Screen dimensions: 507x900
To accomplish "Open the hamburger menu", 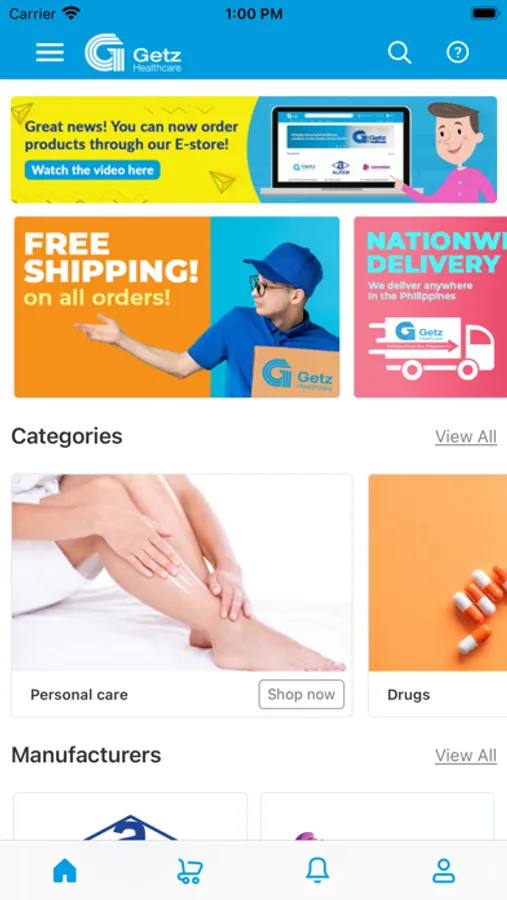I will (50, 53).
